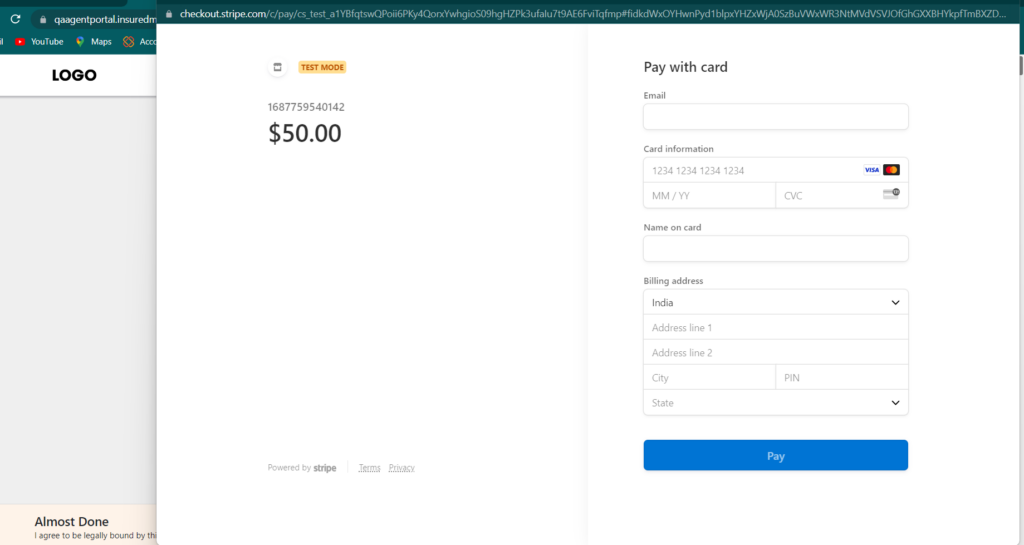Click the City field
The image size is (1024, 545).
(x=708, y=378)
